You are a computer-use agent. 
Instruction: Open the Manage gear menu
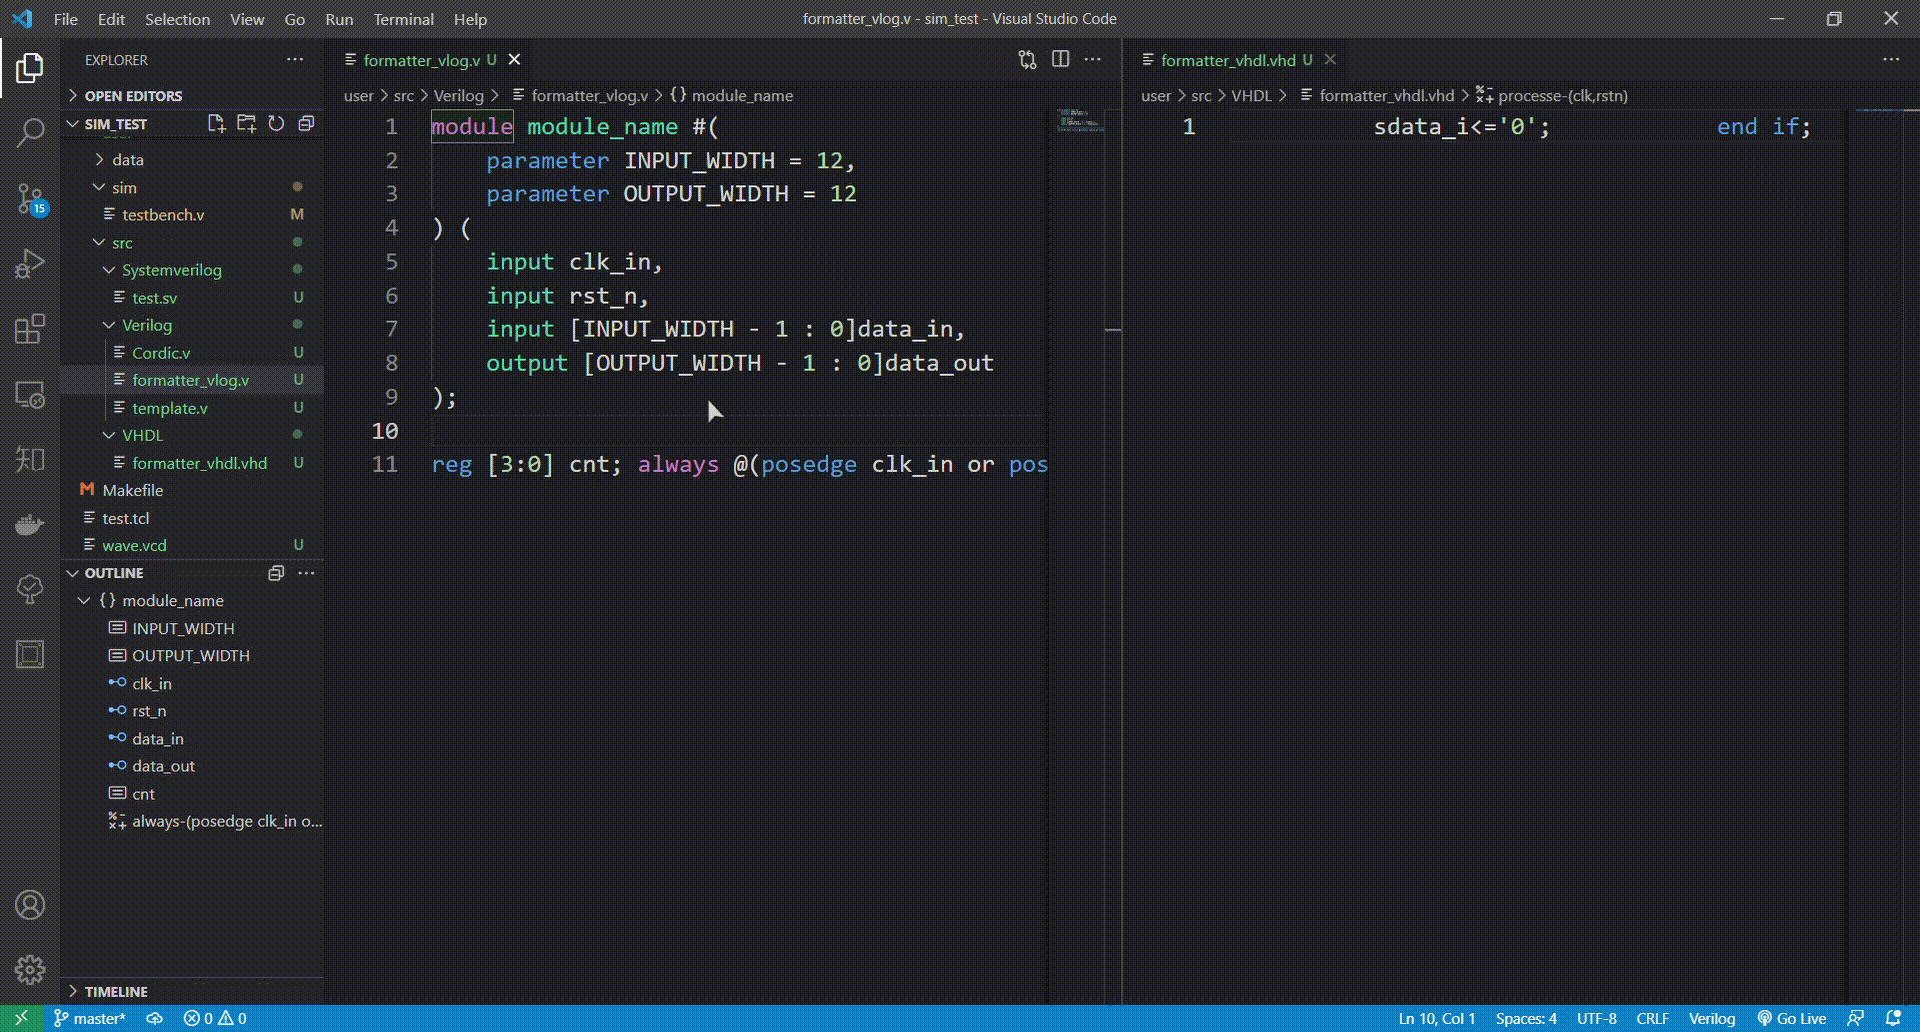pyautogui.click(x=30, y=969)
